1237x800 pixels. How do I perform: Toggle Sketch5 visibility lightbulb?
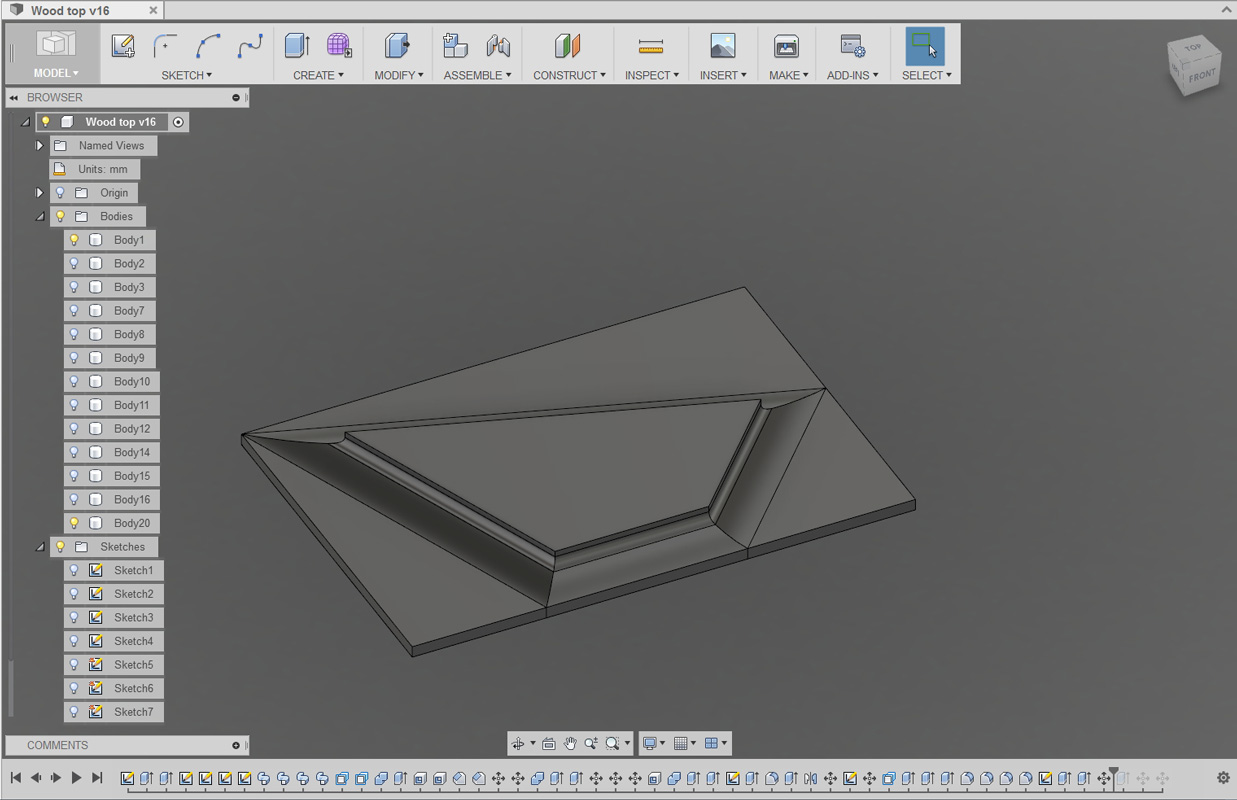[x=74, y=665]
